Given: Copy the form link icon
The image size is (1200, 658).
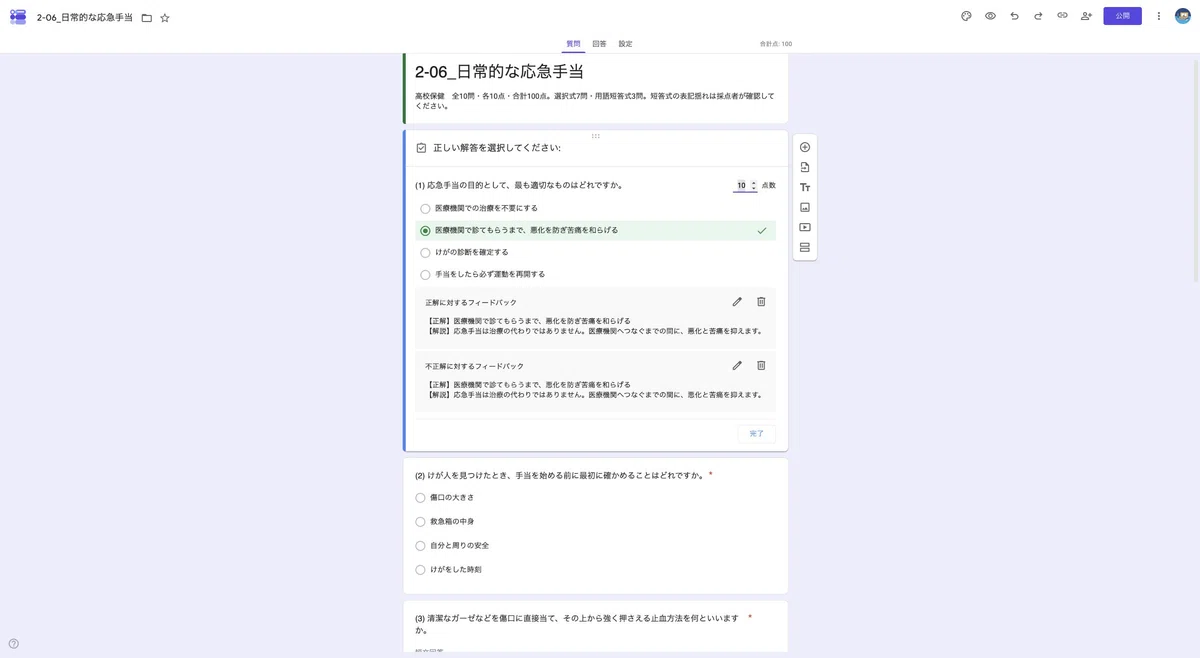Looking at the screenshot, I should coord(1062,16).
